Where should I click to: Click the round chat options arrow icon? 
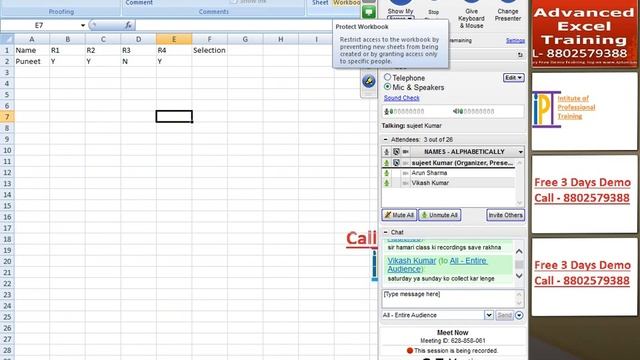[519, 315]
